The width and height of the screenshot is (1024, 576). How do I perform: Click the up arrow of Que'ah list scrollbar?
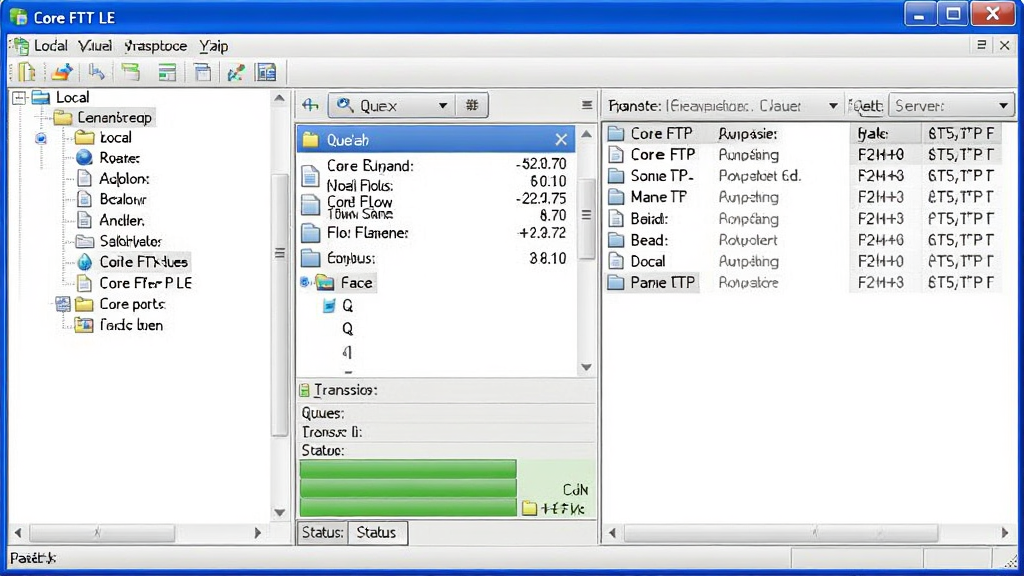[x=586, y=134]
